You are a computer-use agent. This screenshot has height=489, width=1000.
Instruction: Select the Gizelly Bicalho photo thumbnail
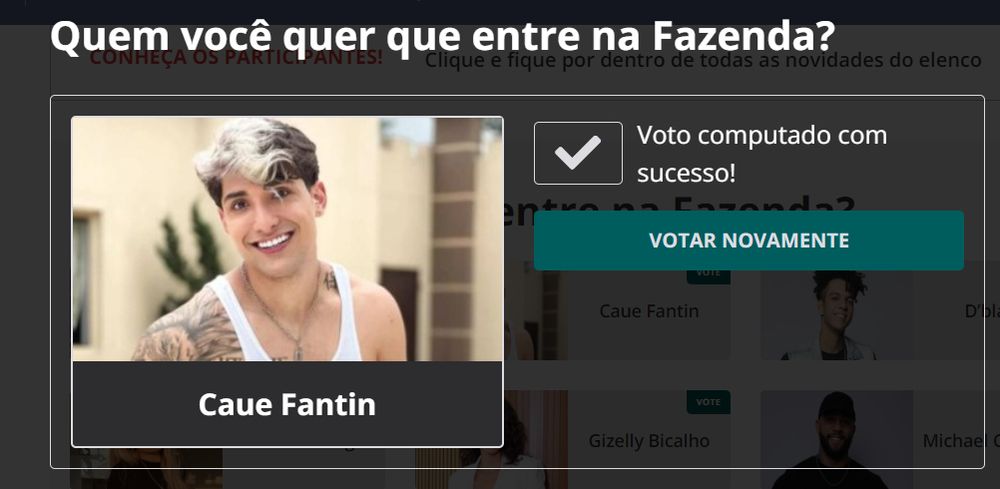point(491,439)
